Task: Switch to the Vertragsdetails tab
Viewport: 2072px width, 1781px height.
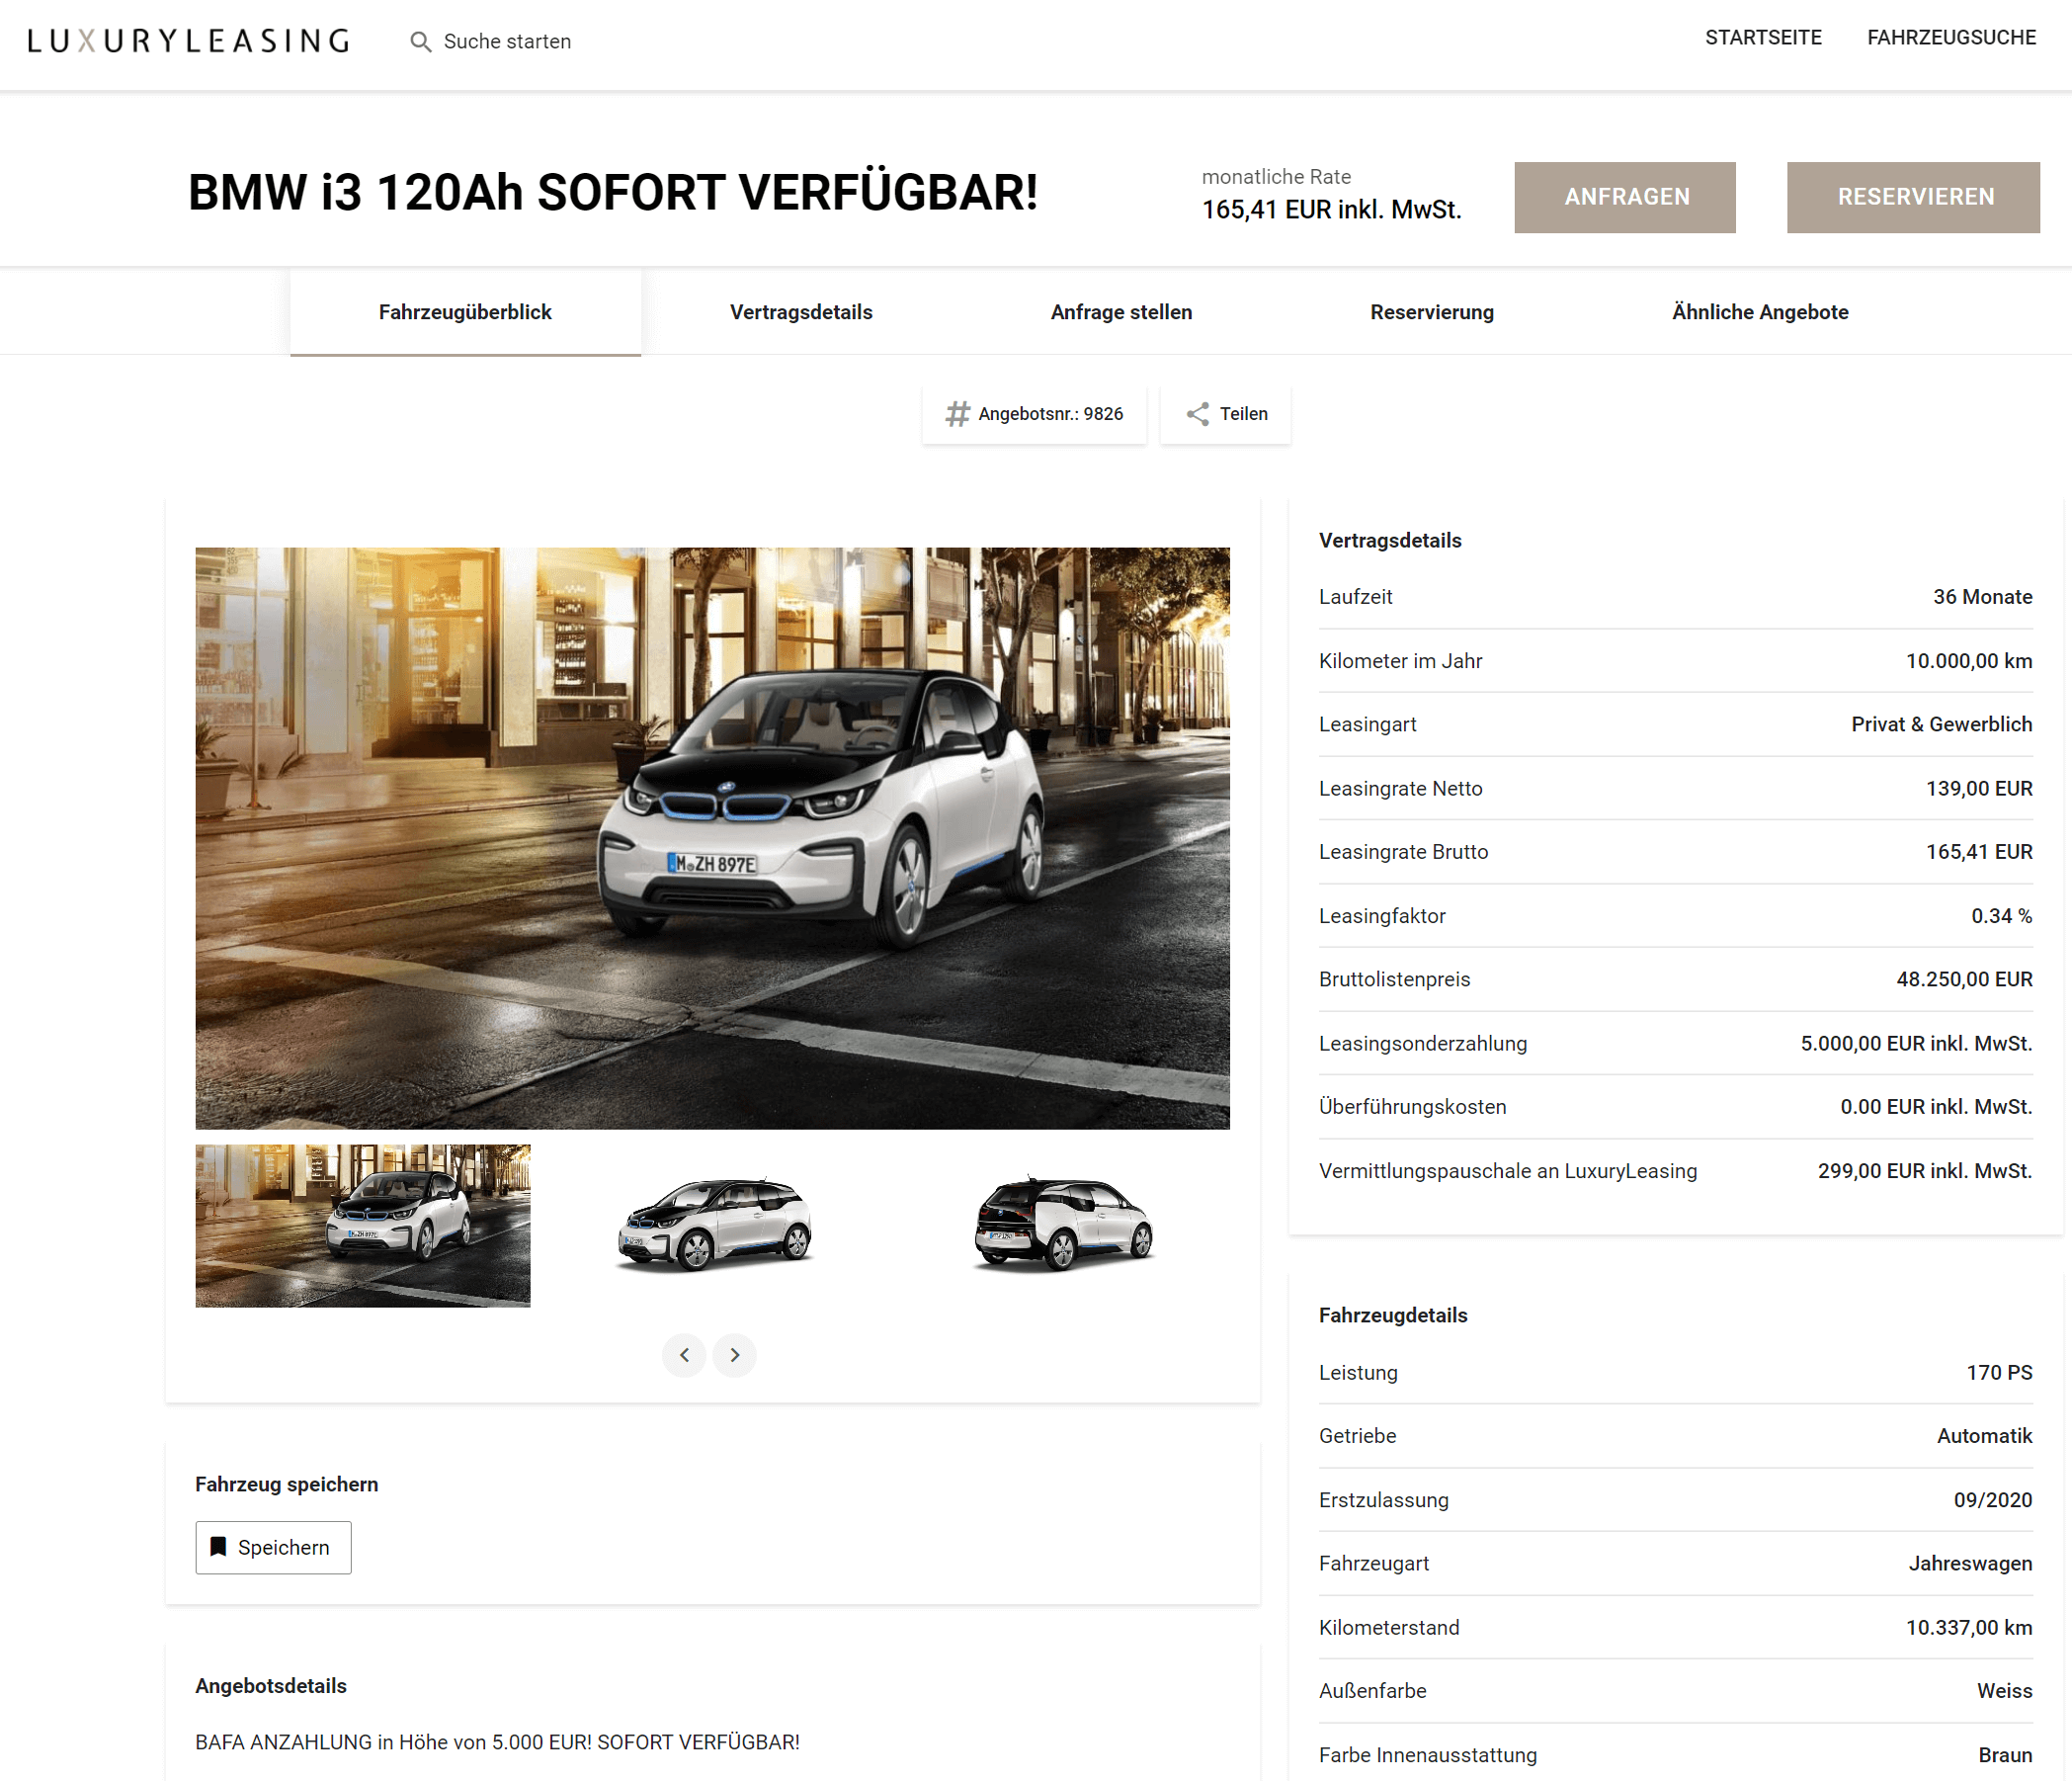Action: (x=801, y=312)
